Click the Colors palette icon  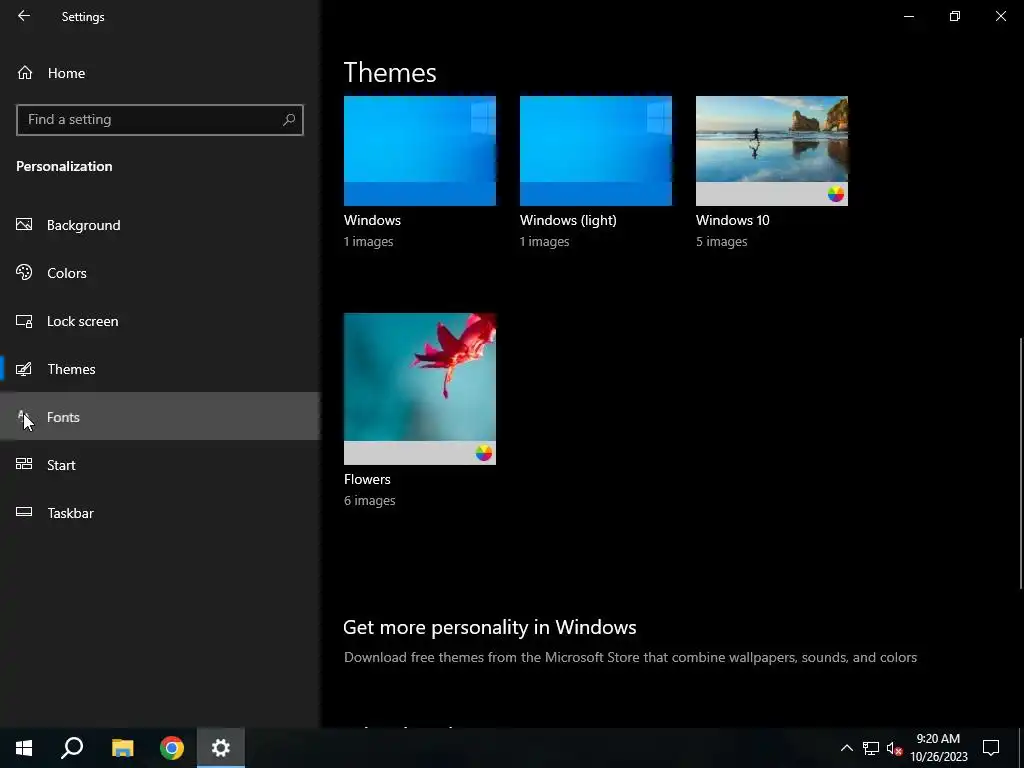pos(24,272)
